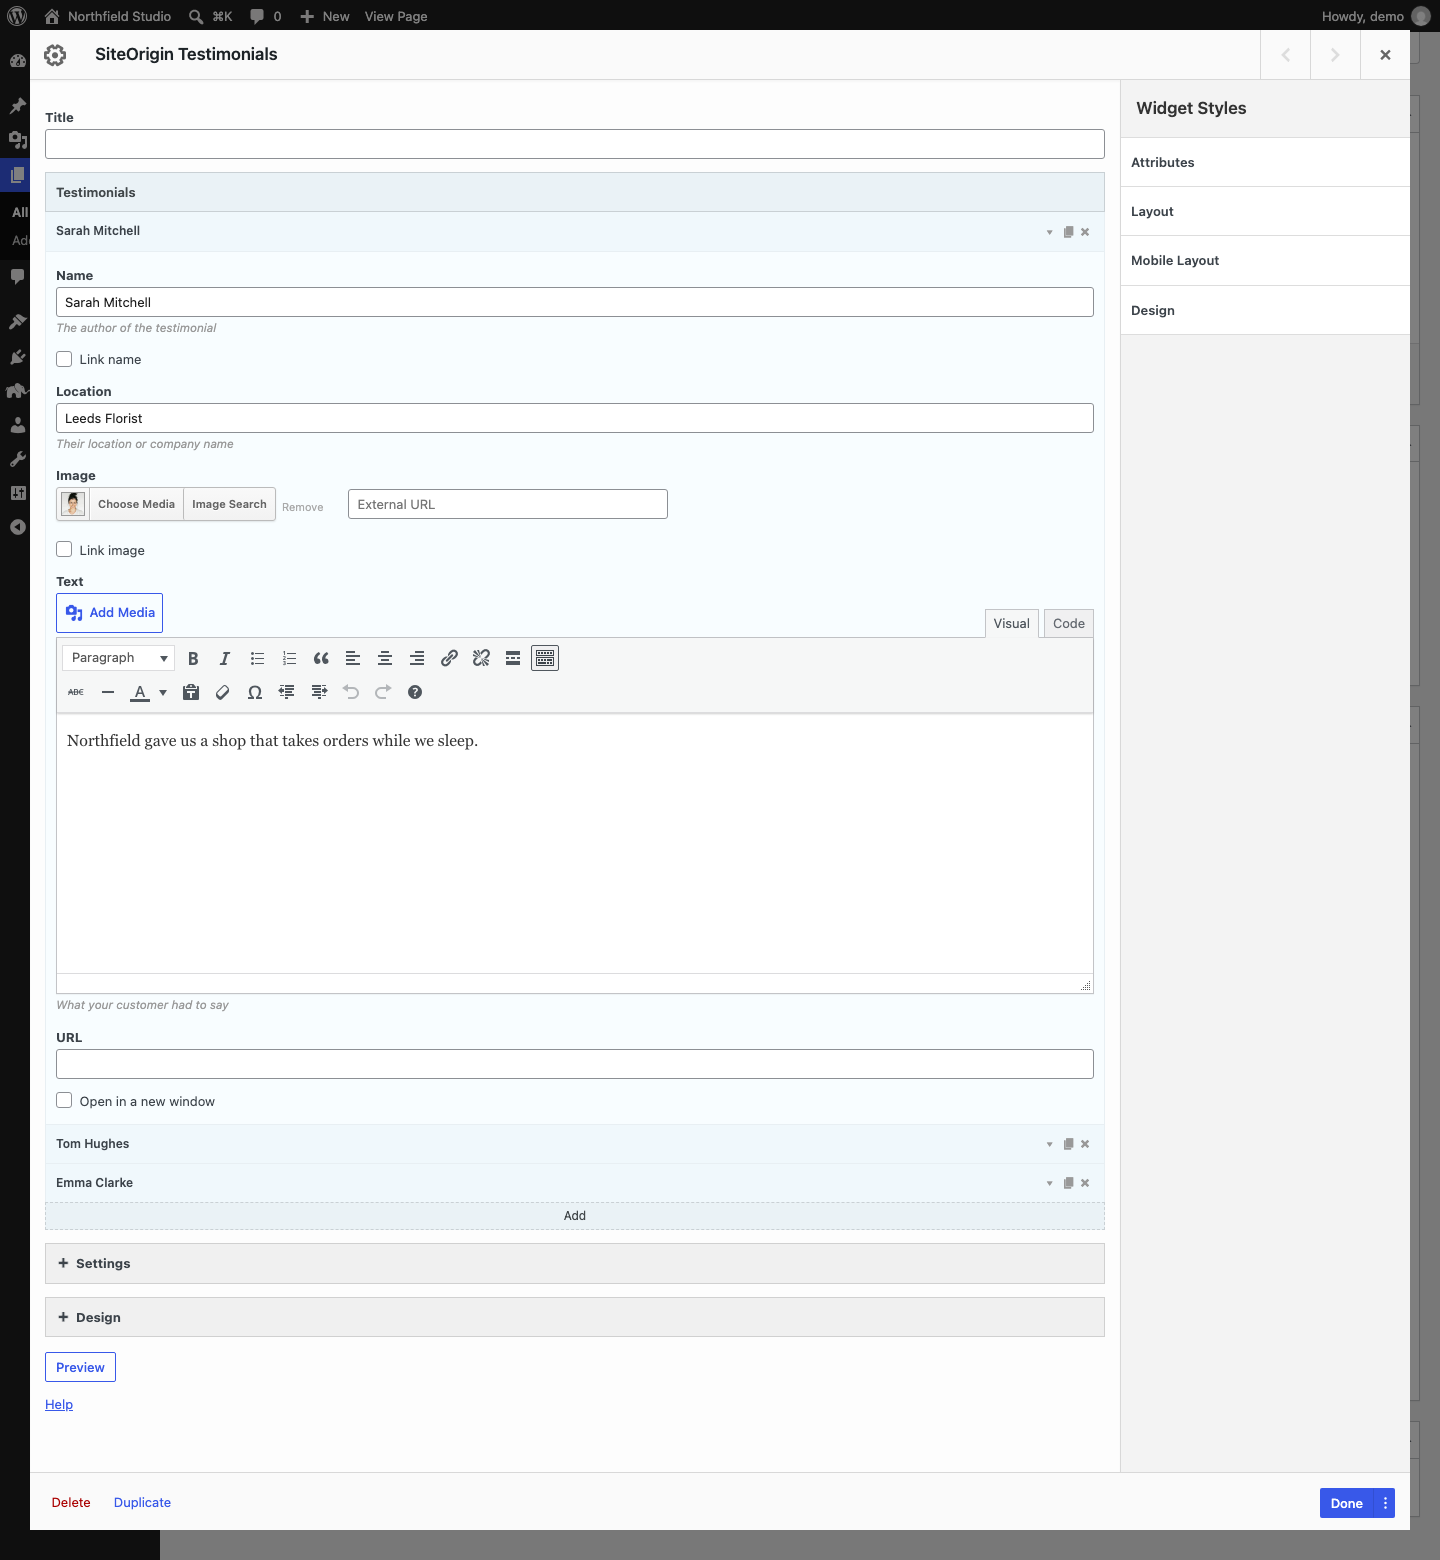Switch to the Visual editor tab

coord(1011,623)
